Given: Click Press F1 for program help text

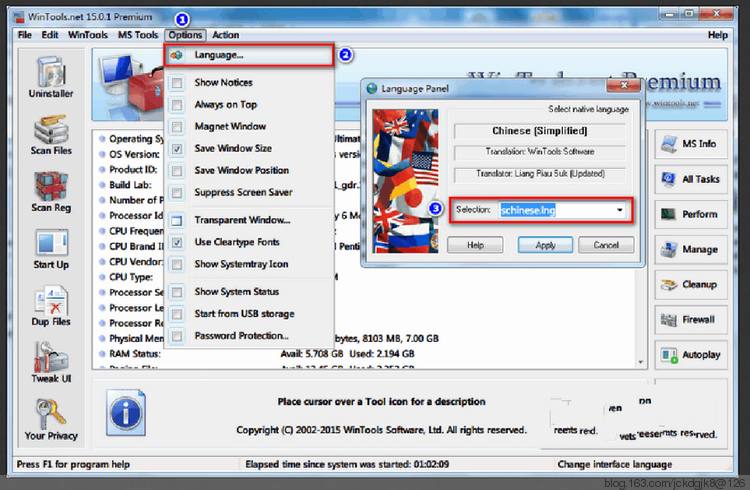Looking at the screenshot, I should click(73, 464).
